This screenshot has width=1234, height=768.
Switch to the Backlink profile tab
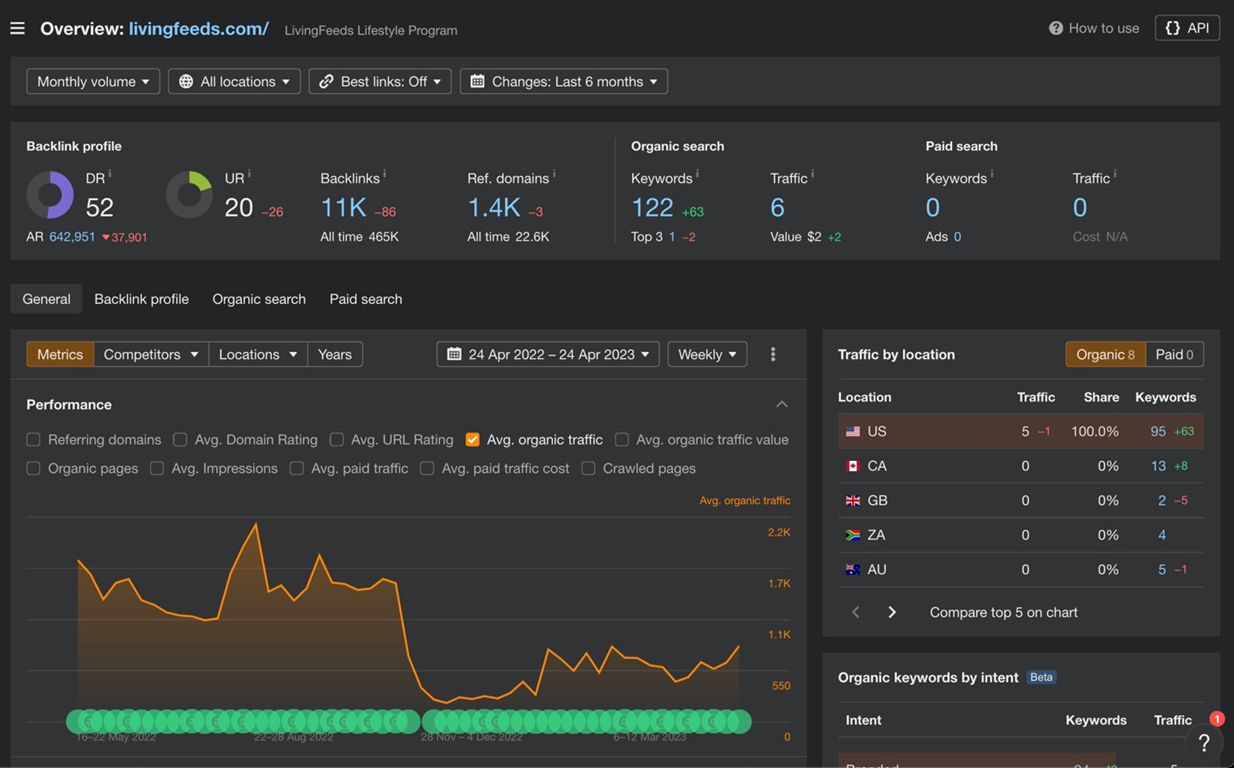point(141,299)
